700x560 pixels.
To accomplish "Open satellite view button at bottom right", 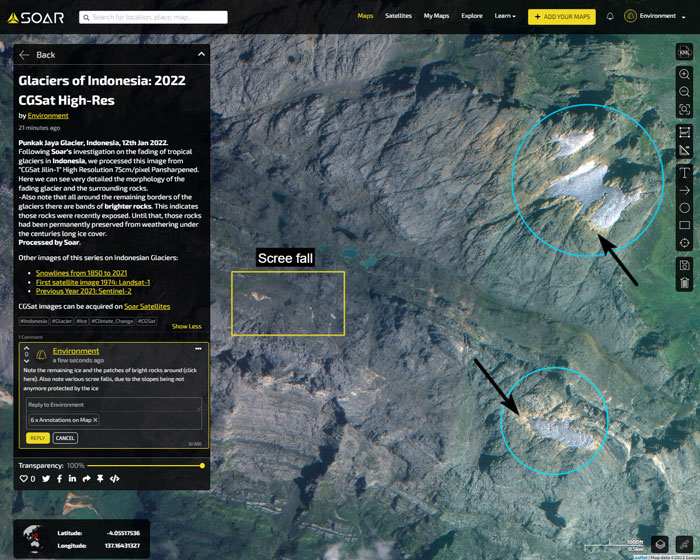I will (684, 544).
